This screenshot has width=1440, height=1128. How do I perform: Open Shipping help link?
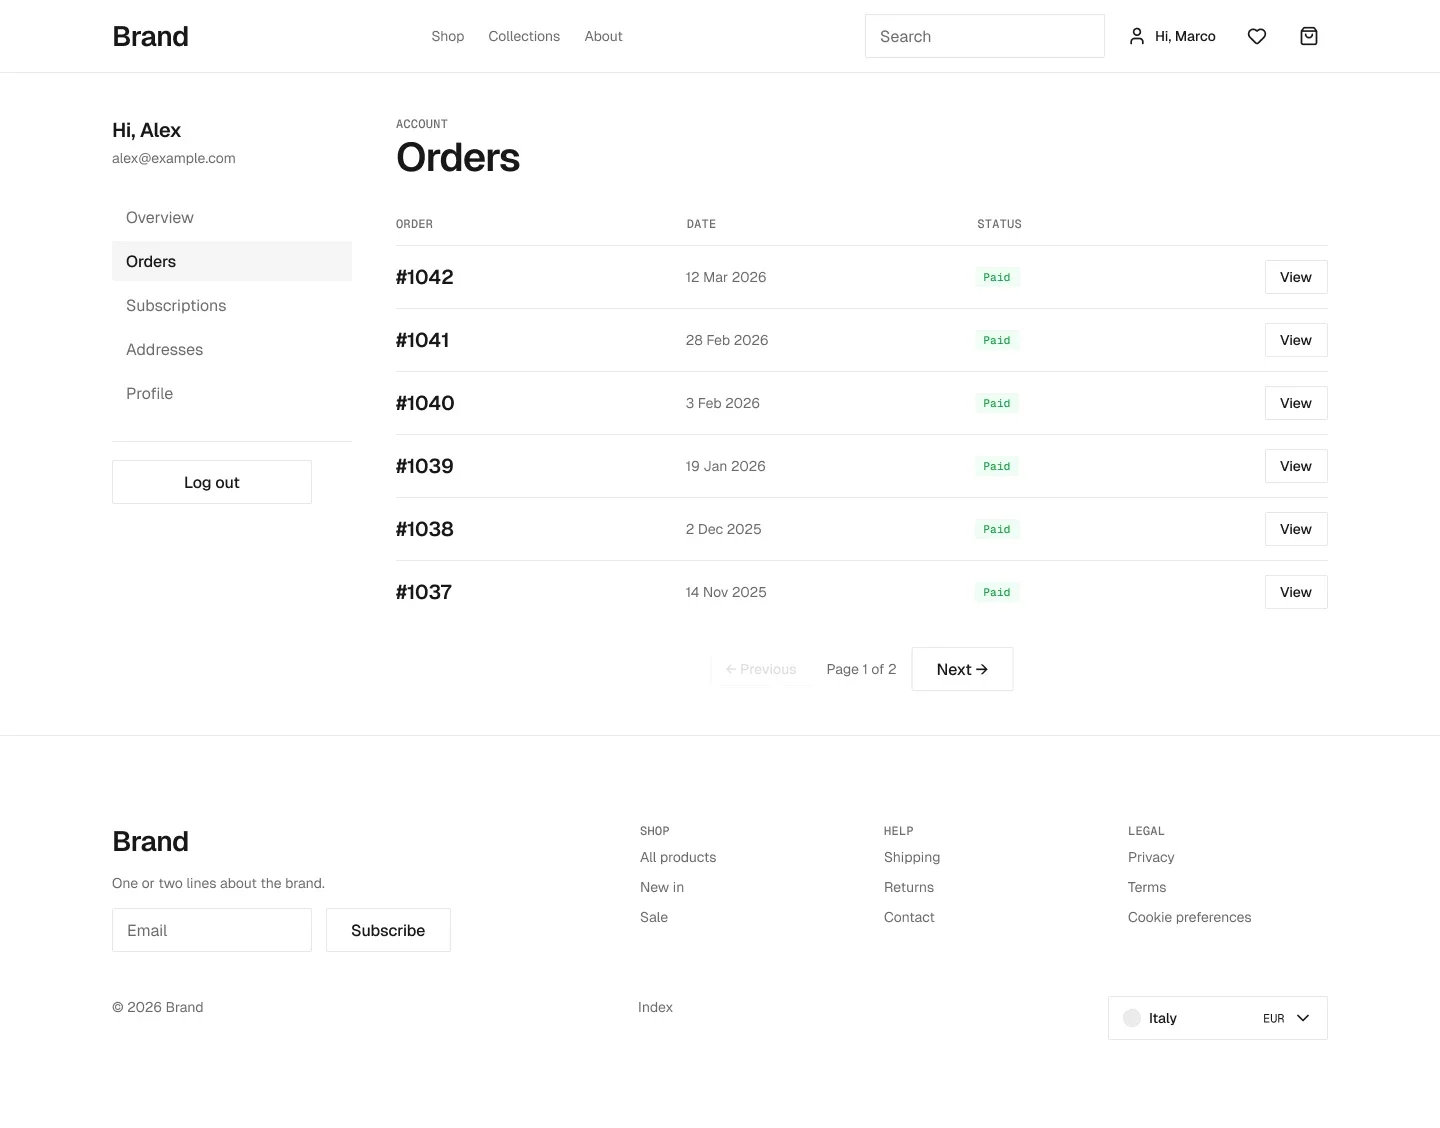pos(912,857)
